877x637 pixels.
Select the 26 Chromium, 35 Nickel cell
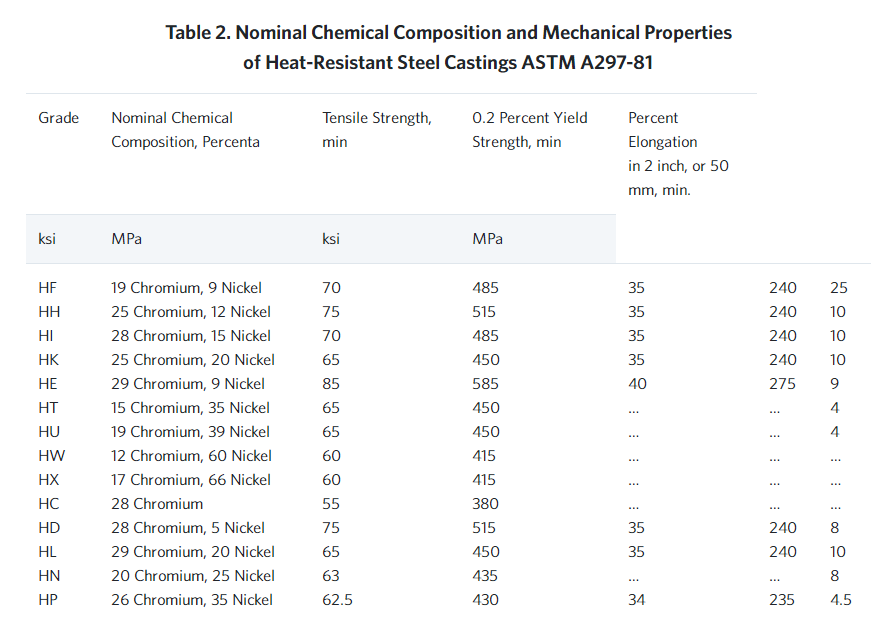tap(192, 600)
